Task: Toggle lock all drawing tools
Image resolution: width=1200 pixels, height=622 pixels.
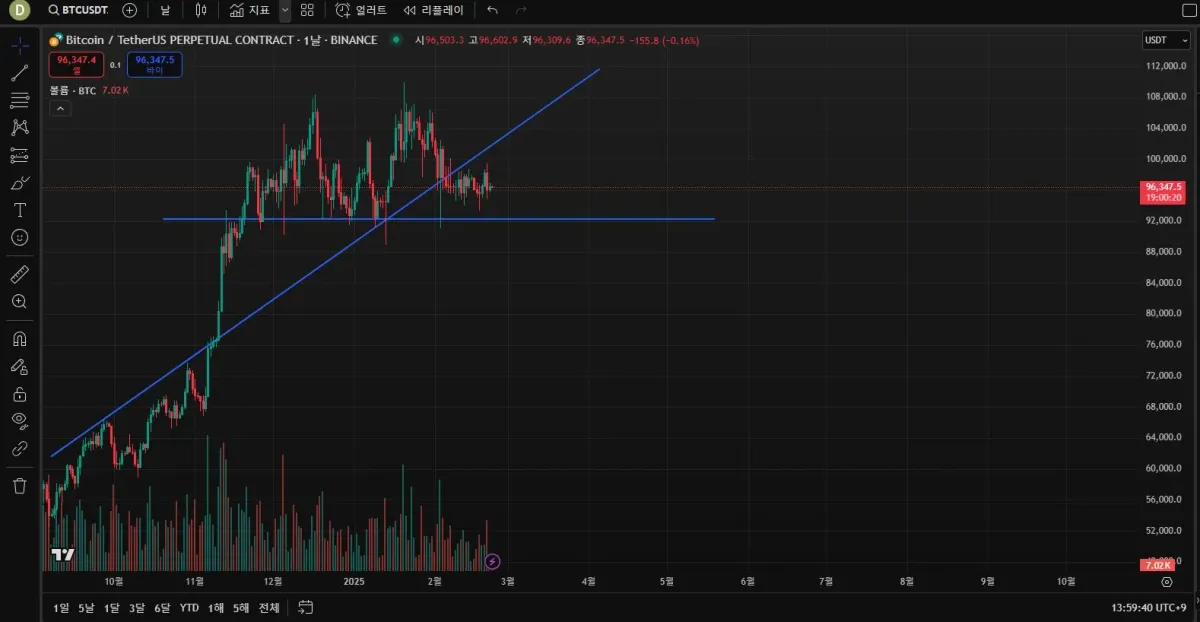Action: (x=19, y=394)
